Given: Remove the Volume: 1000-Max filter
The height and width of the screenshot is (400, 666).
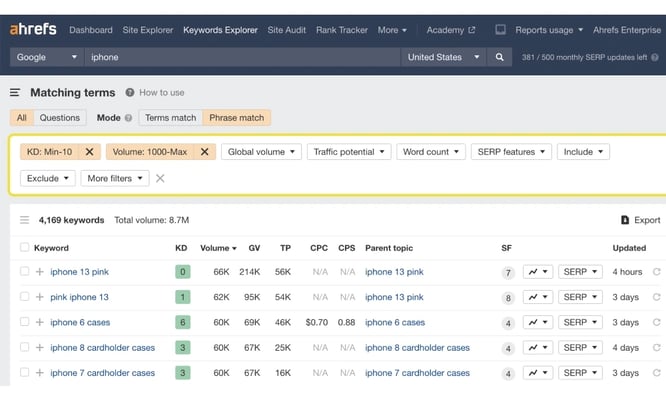Looking at the screenshot, I should [x=204, y=152].
